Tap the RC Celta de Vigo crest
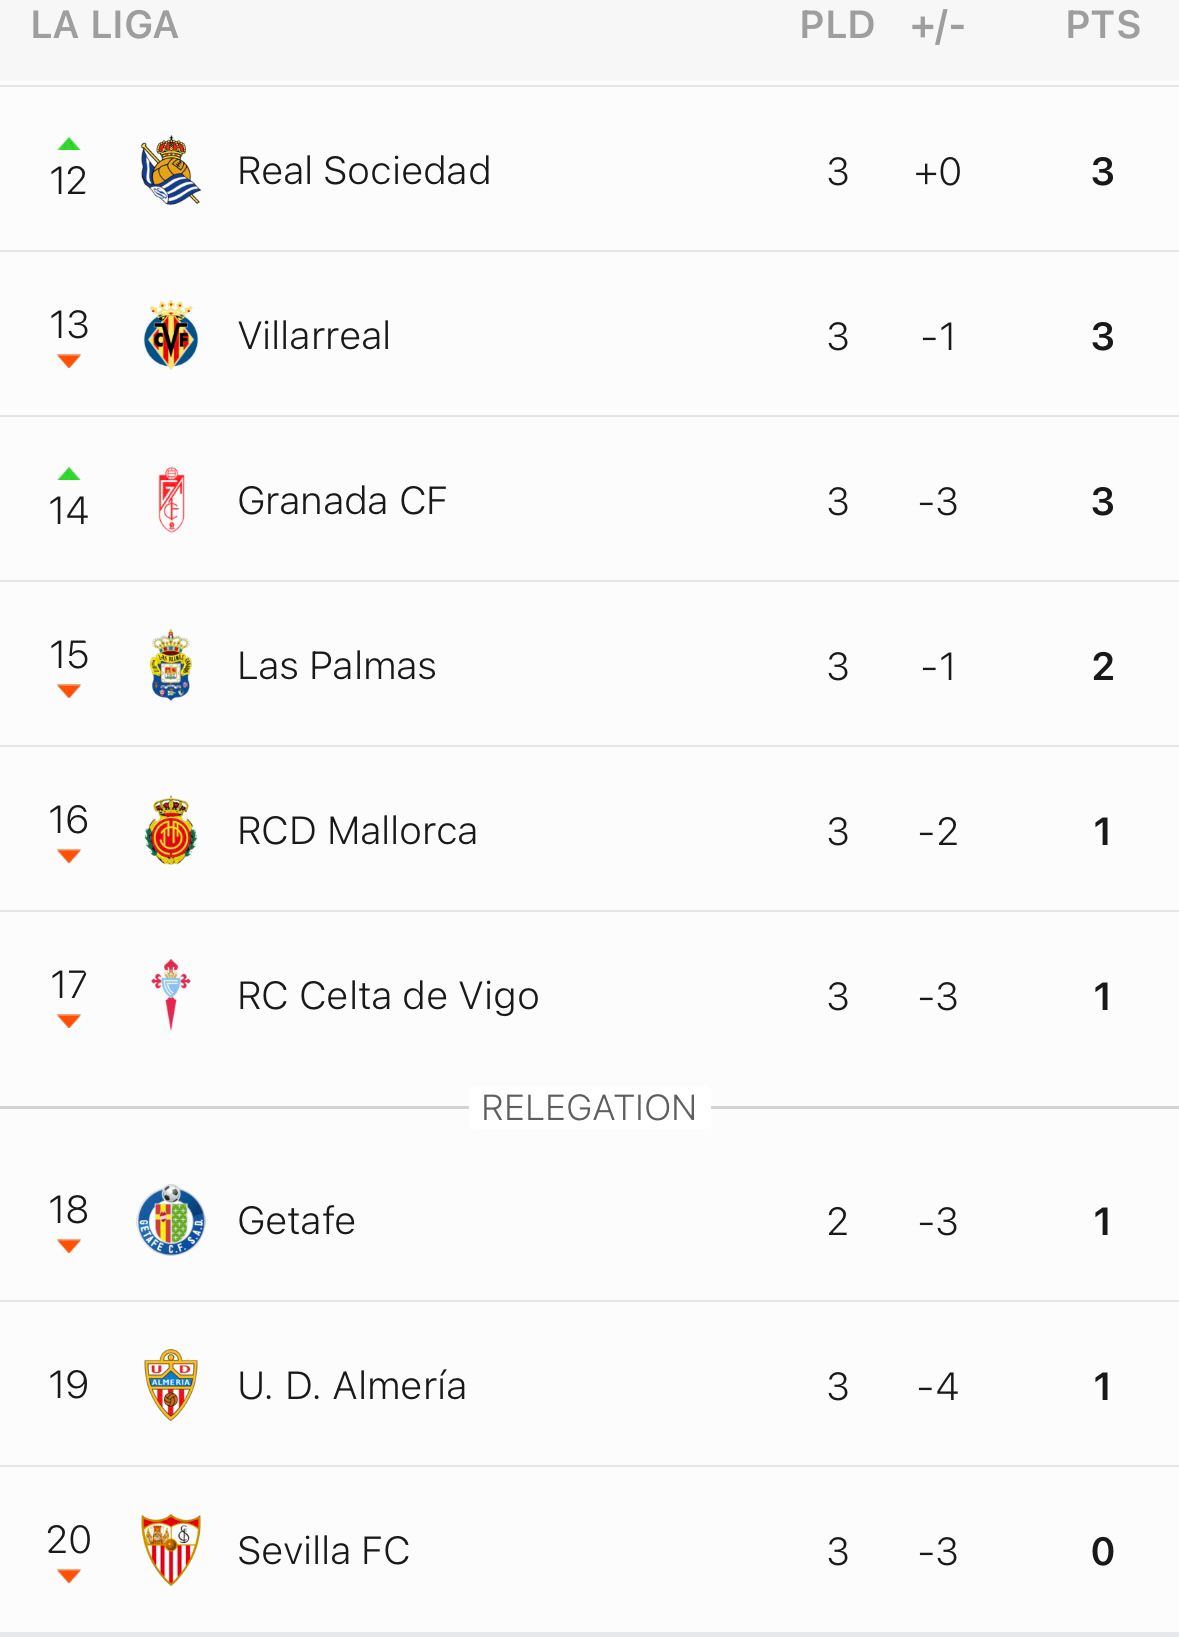The image size is (1179, 1637). pos(171,995)
